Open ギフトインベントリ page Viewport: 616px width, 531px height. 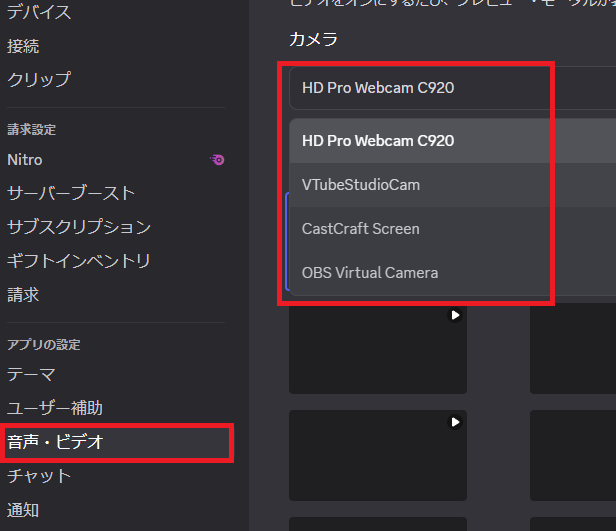click(79, 261)
